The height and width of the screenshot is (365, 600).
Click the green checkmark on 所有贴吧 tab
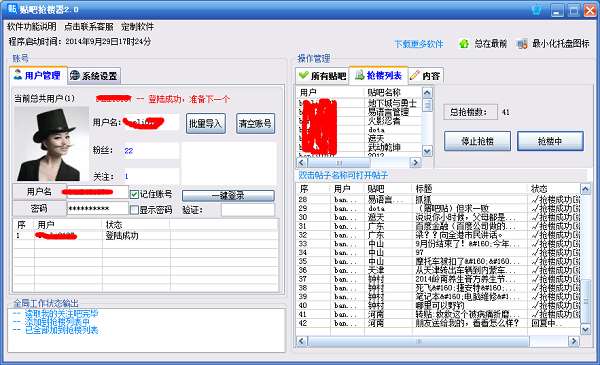pyautogui.click(x=303, y=75)
